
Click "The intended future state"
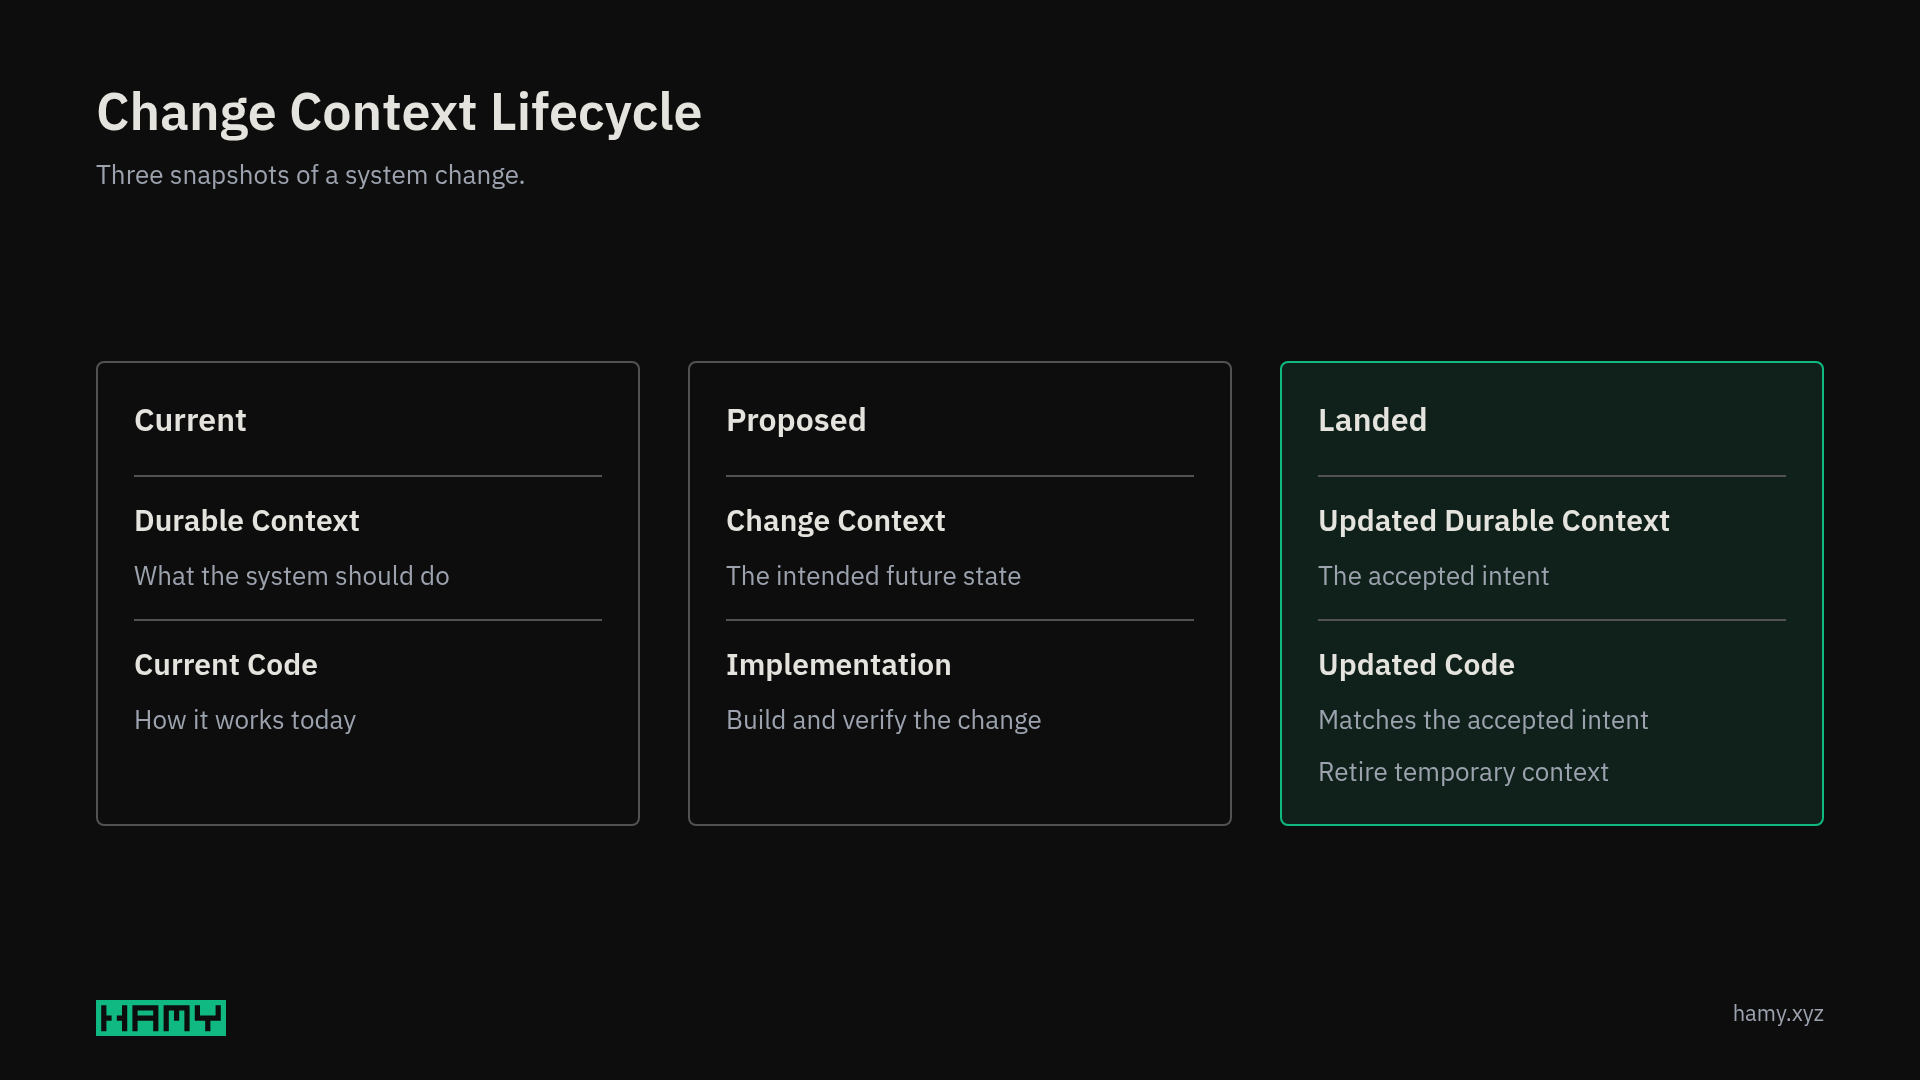(873, 576)
